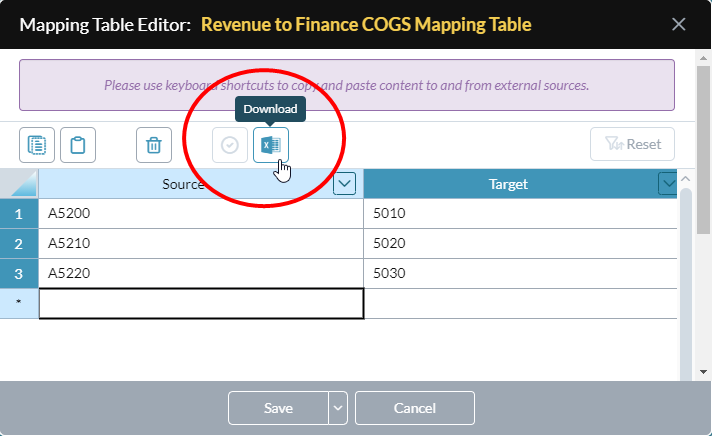Image resolution: width=712 pixels, height=436 pixels.
Task: Select row header number 1
Action: coord(19,213)
